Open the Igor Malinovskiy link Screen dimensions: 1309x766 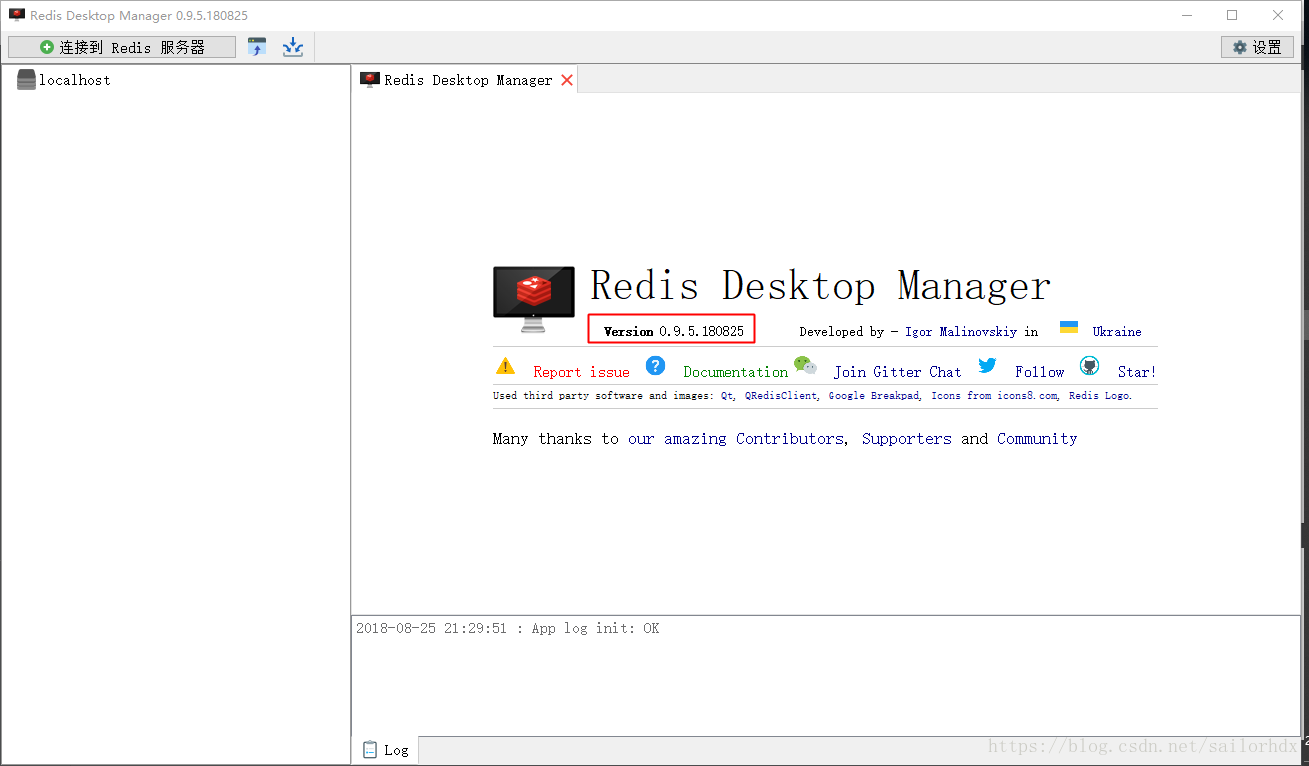point(961,332)
